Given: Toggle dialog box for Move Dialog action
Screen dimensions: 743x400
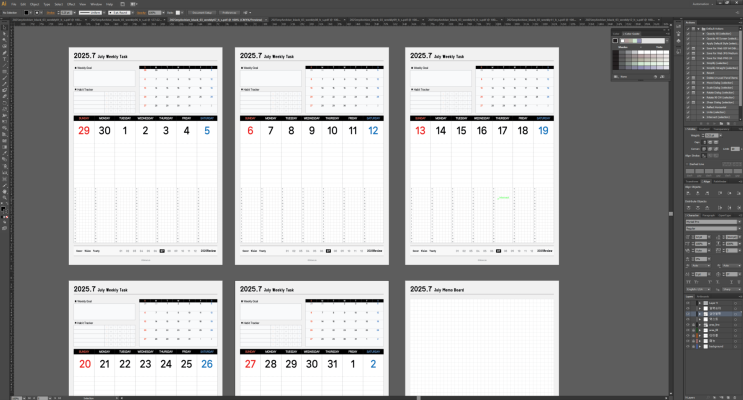Looking at the screenshot, I should coord(693,83).
